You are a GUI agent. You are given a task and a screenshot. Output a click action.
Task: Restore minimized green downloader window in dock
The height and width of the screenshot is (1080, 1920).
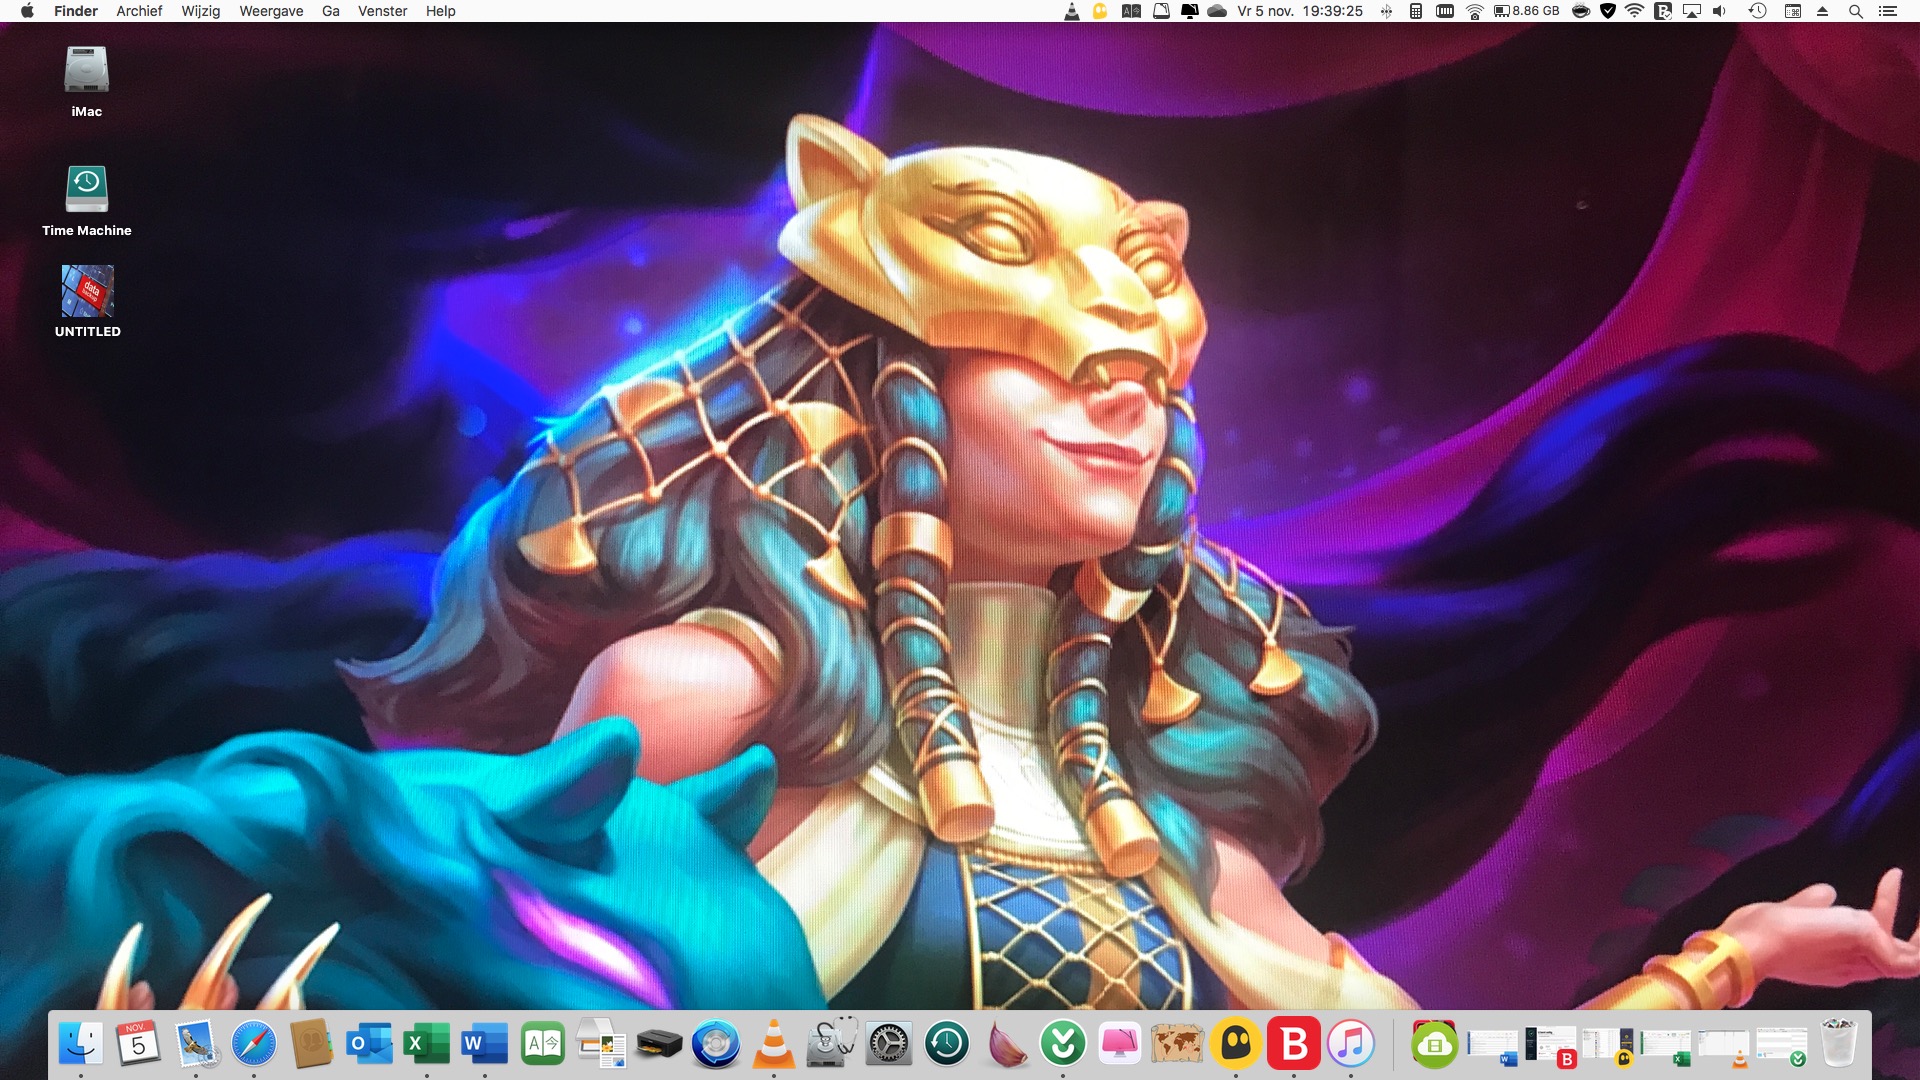click(1781, 1046)
